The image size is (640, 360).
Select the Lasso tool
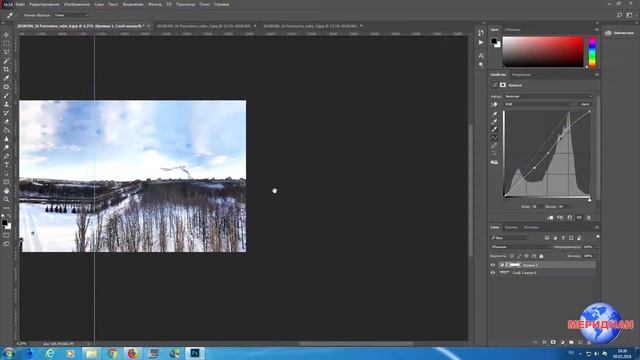click(x=6, y=52)
